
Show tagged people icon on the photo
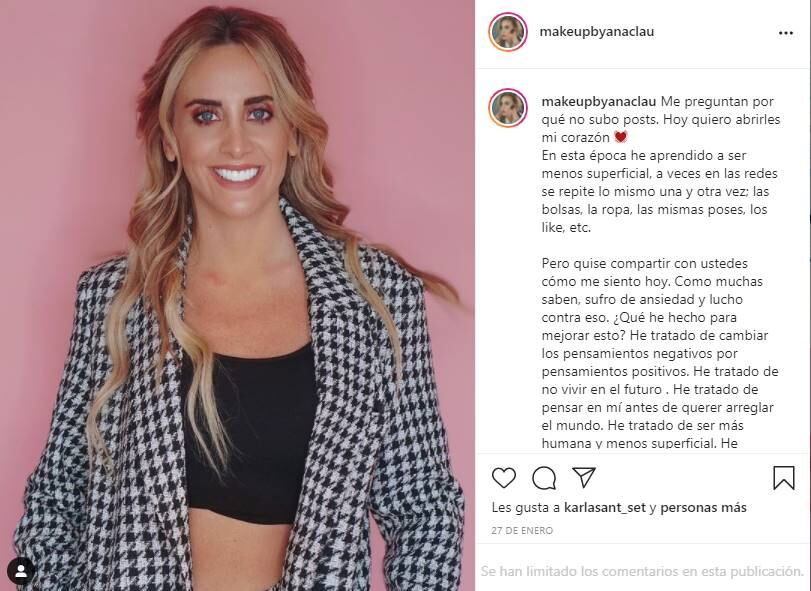pyautogui.click(x=21, y=571)
